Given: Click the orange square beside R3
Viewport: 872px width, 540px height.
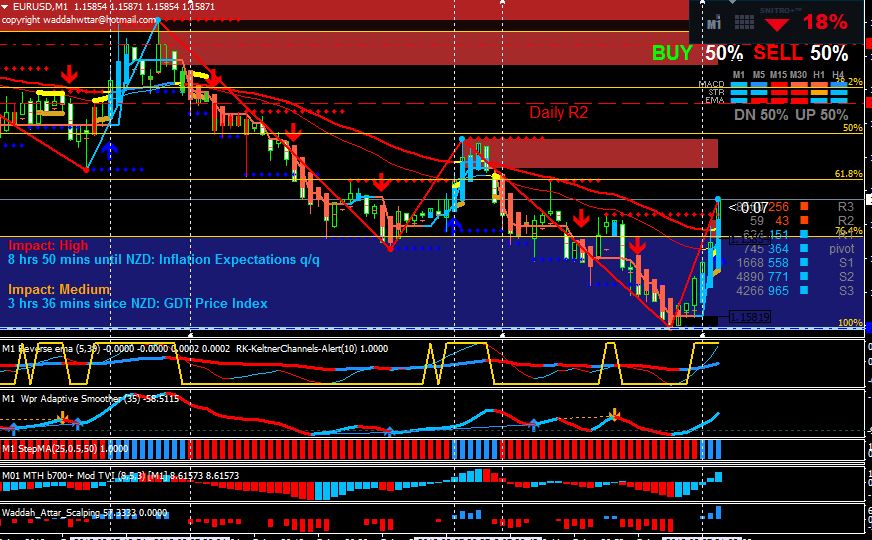Looking at the screenshot, I should pos(804,206).
